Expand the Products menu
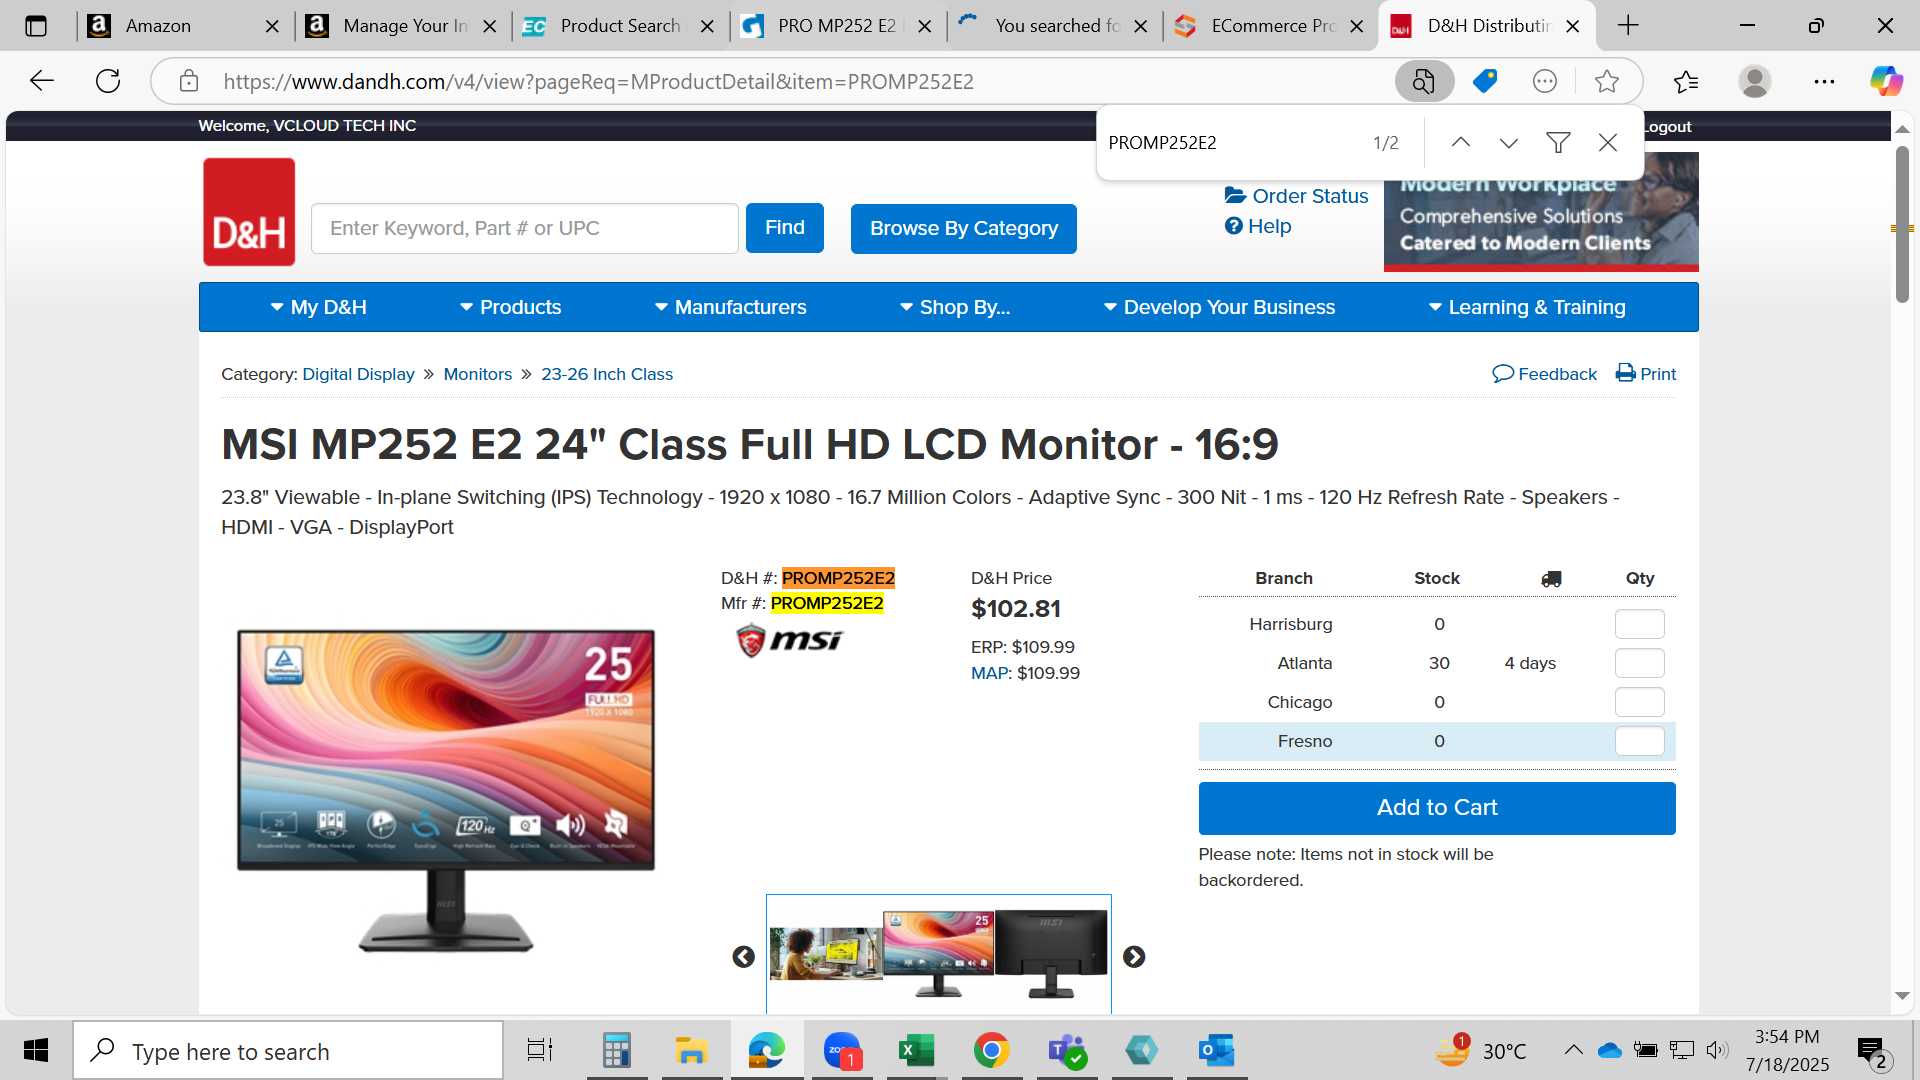The width and height of the screenshot is (1920, 1080). click(x=510, y=307)
